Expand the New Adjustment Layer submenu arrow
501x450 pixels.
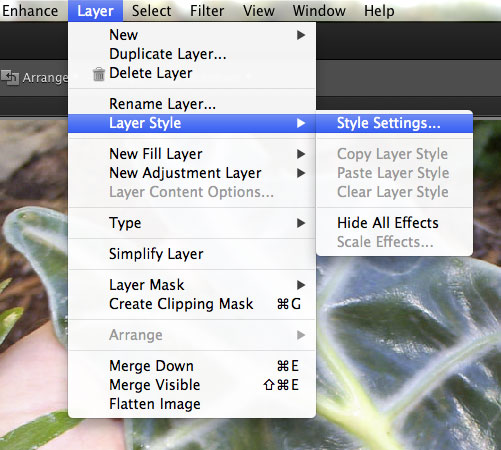tap(301, 173)
